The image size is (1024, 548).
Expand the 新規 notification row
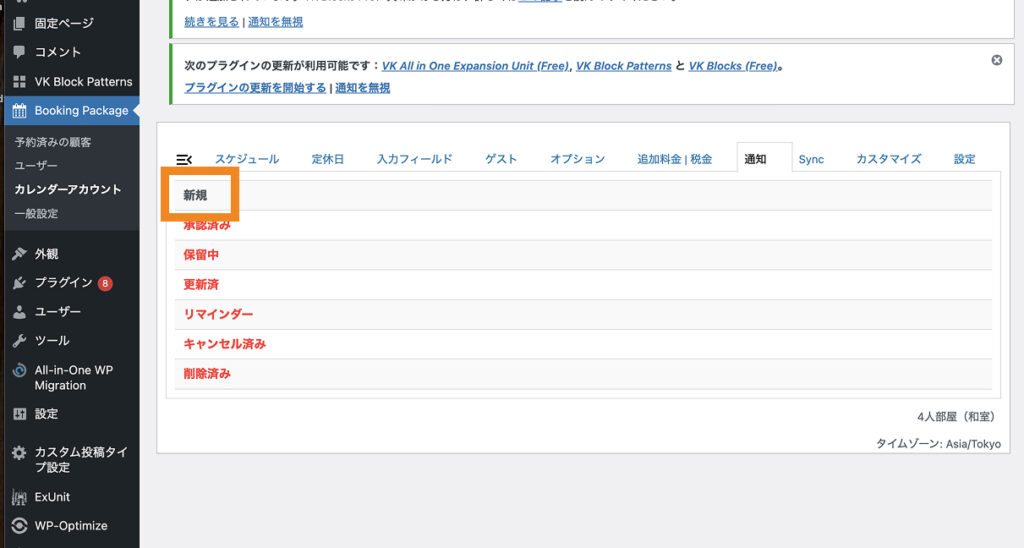point(195,196)
